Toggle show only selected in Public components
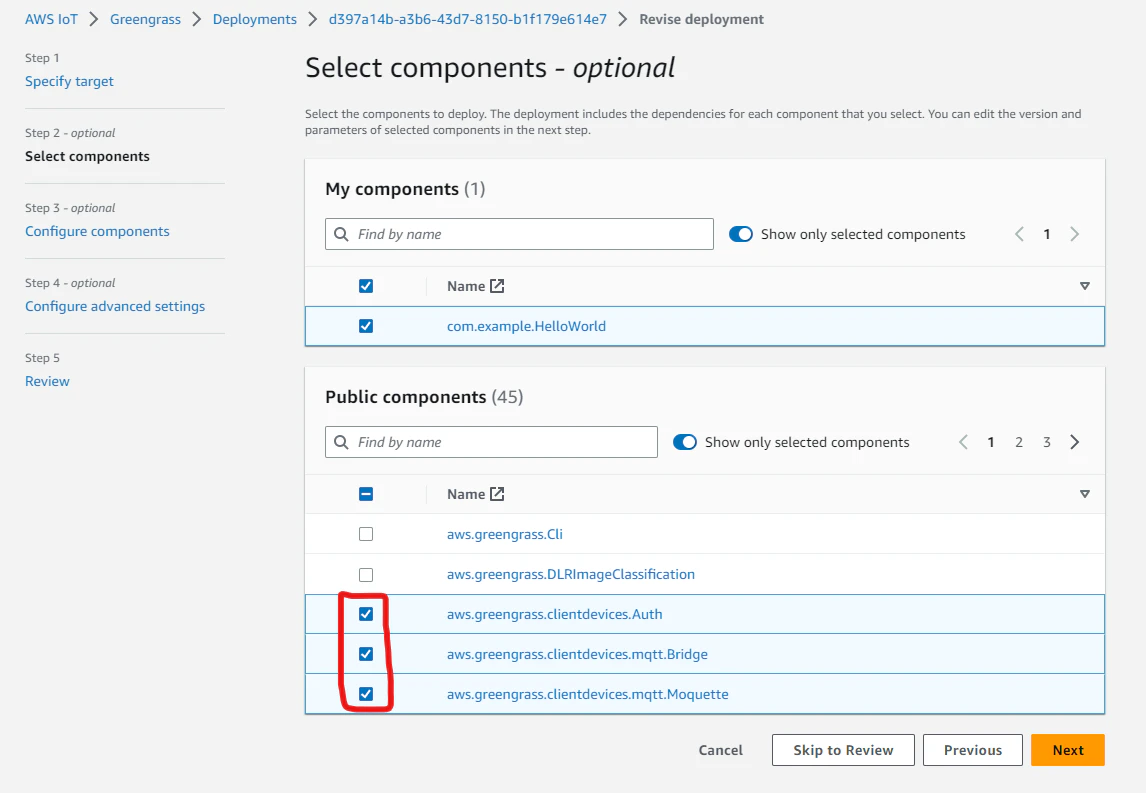 [684, 442]
